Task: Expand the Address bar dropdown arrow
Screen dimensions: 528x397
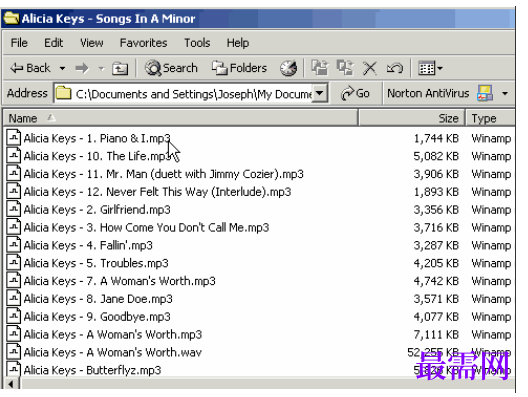Action: pyautogui.click(x=320, y=93)
